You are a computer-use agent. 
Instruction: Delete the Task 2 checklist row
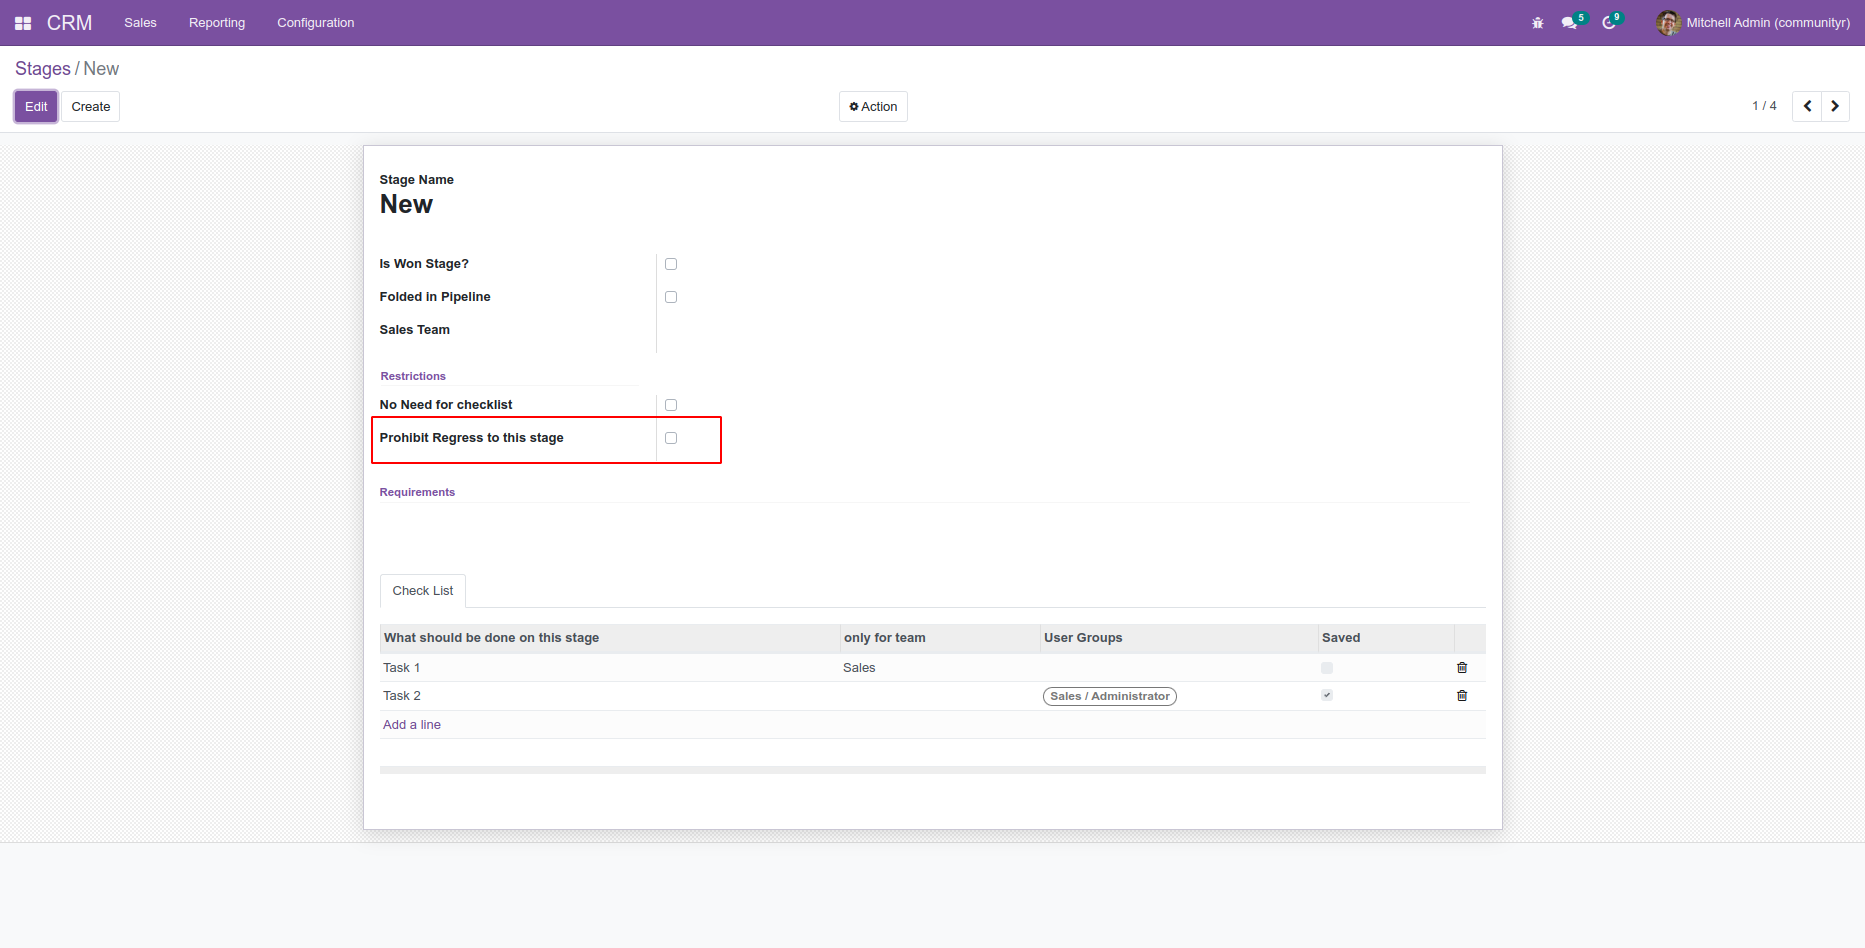point(1462,696)
